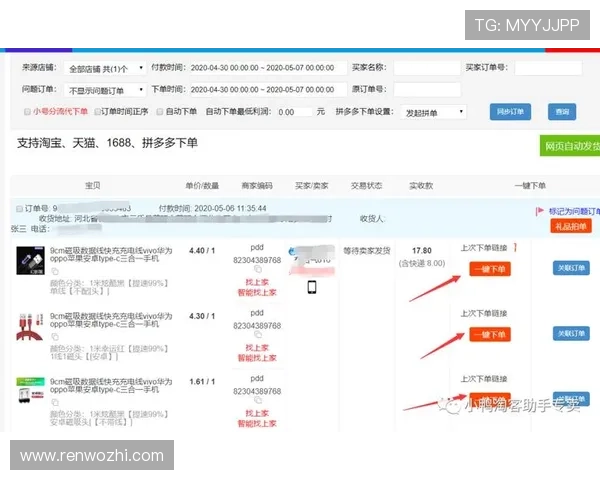Open red cable product thumbnail

pyautogui.click(x=30, y=327)
